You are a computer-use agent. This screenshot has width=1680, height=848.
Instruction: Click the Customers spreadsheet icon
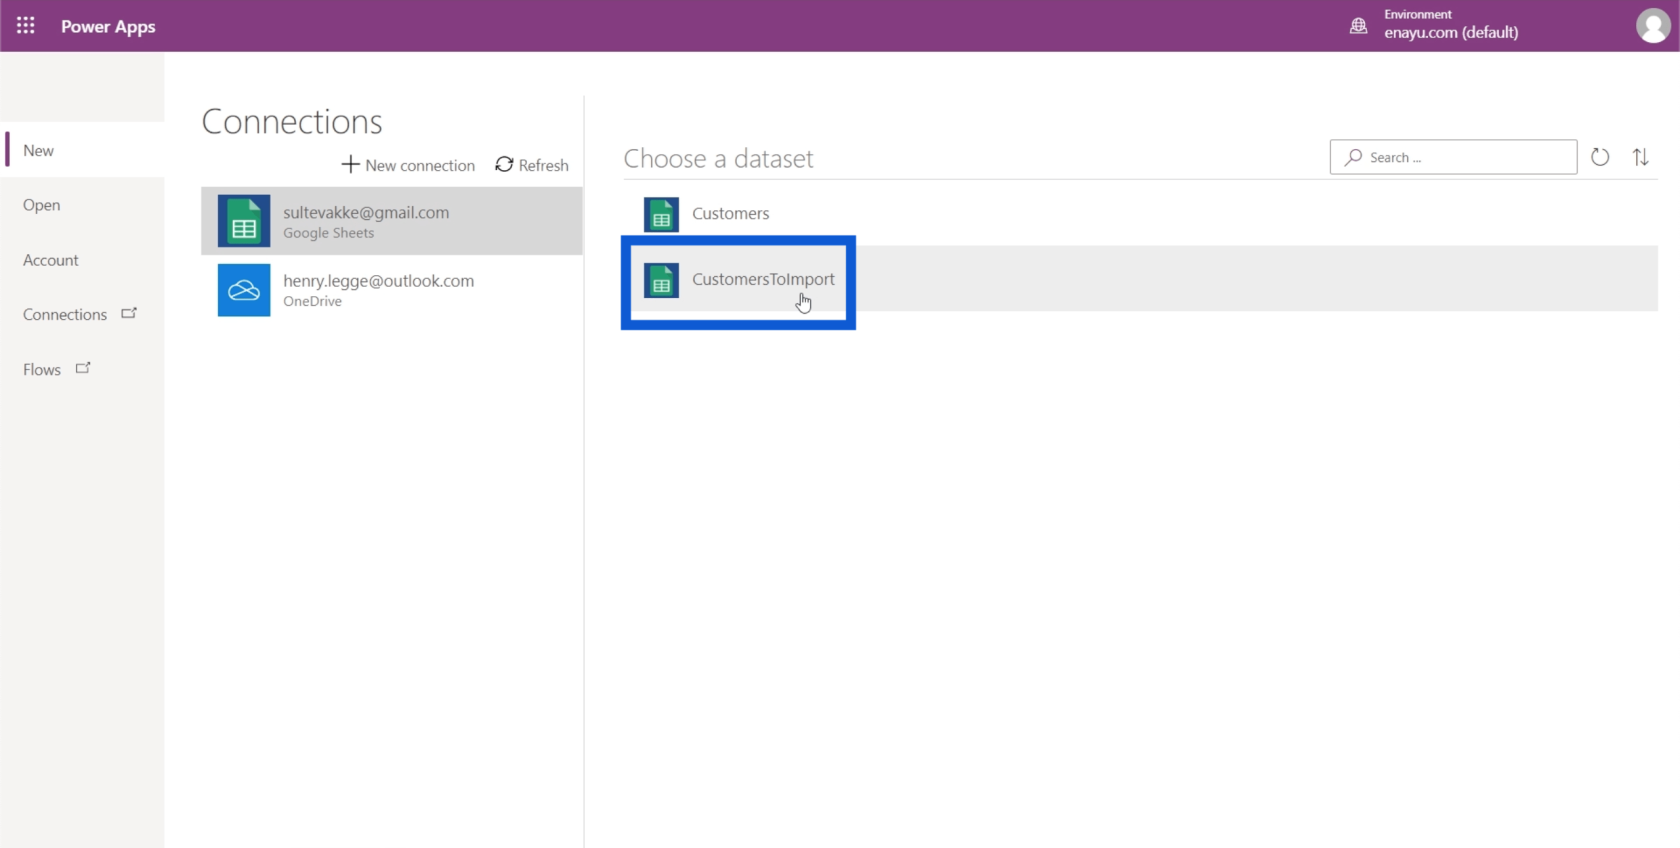661,214
